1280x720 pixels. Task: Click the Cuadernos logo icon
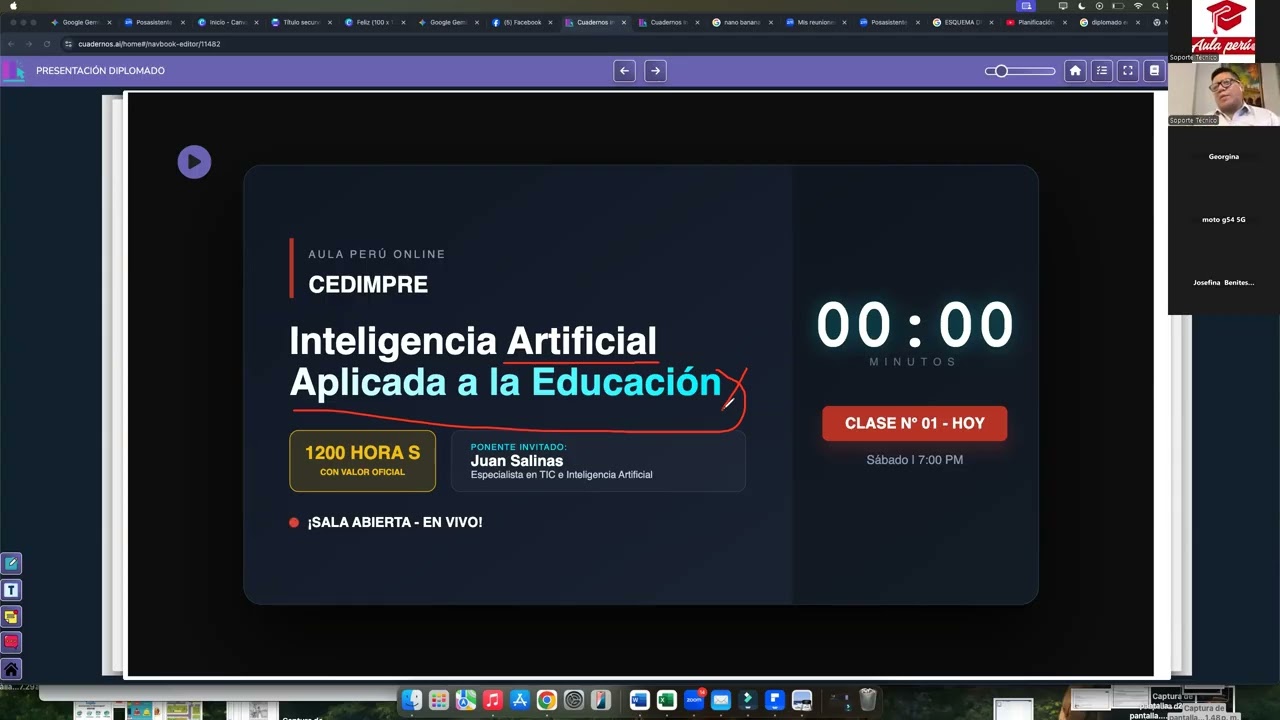[x=13, y=71]
